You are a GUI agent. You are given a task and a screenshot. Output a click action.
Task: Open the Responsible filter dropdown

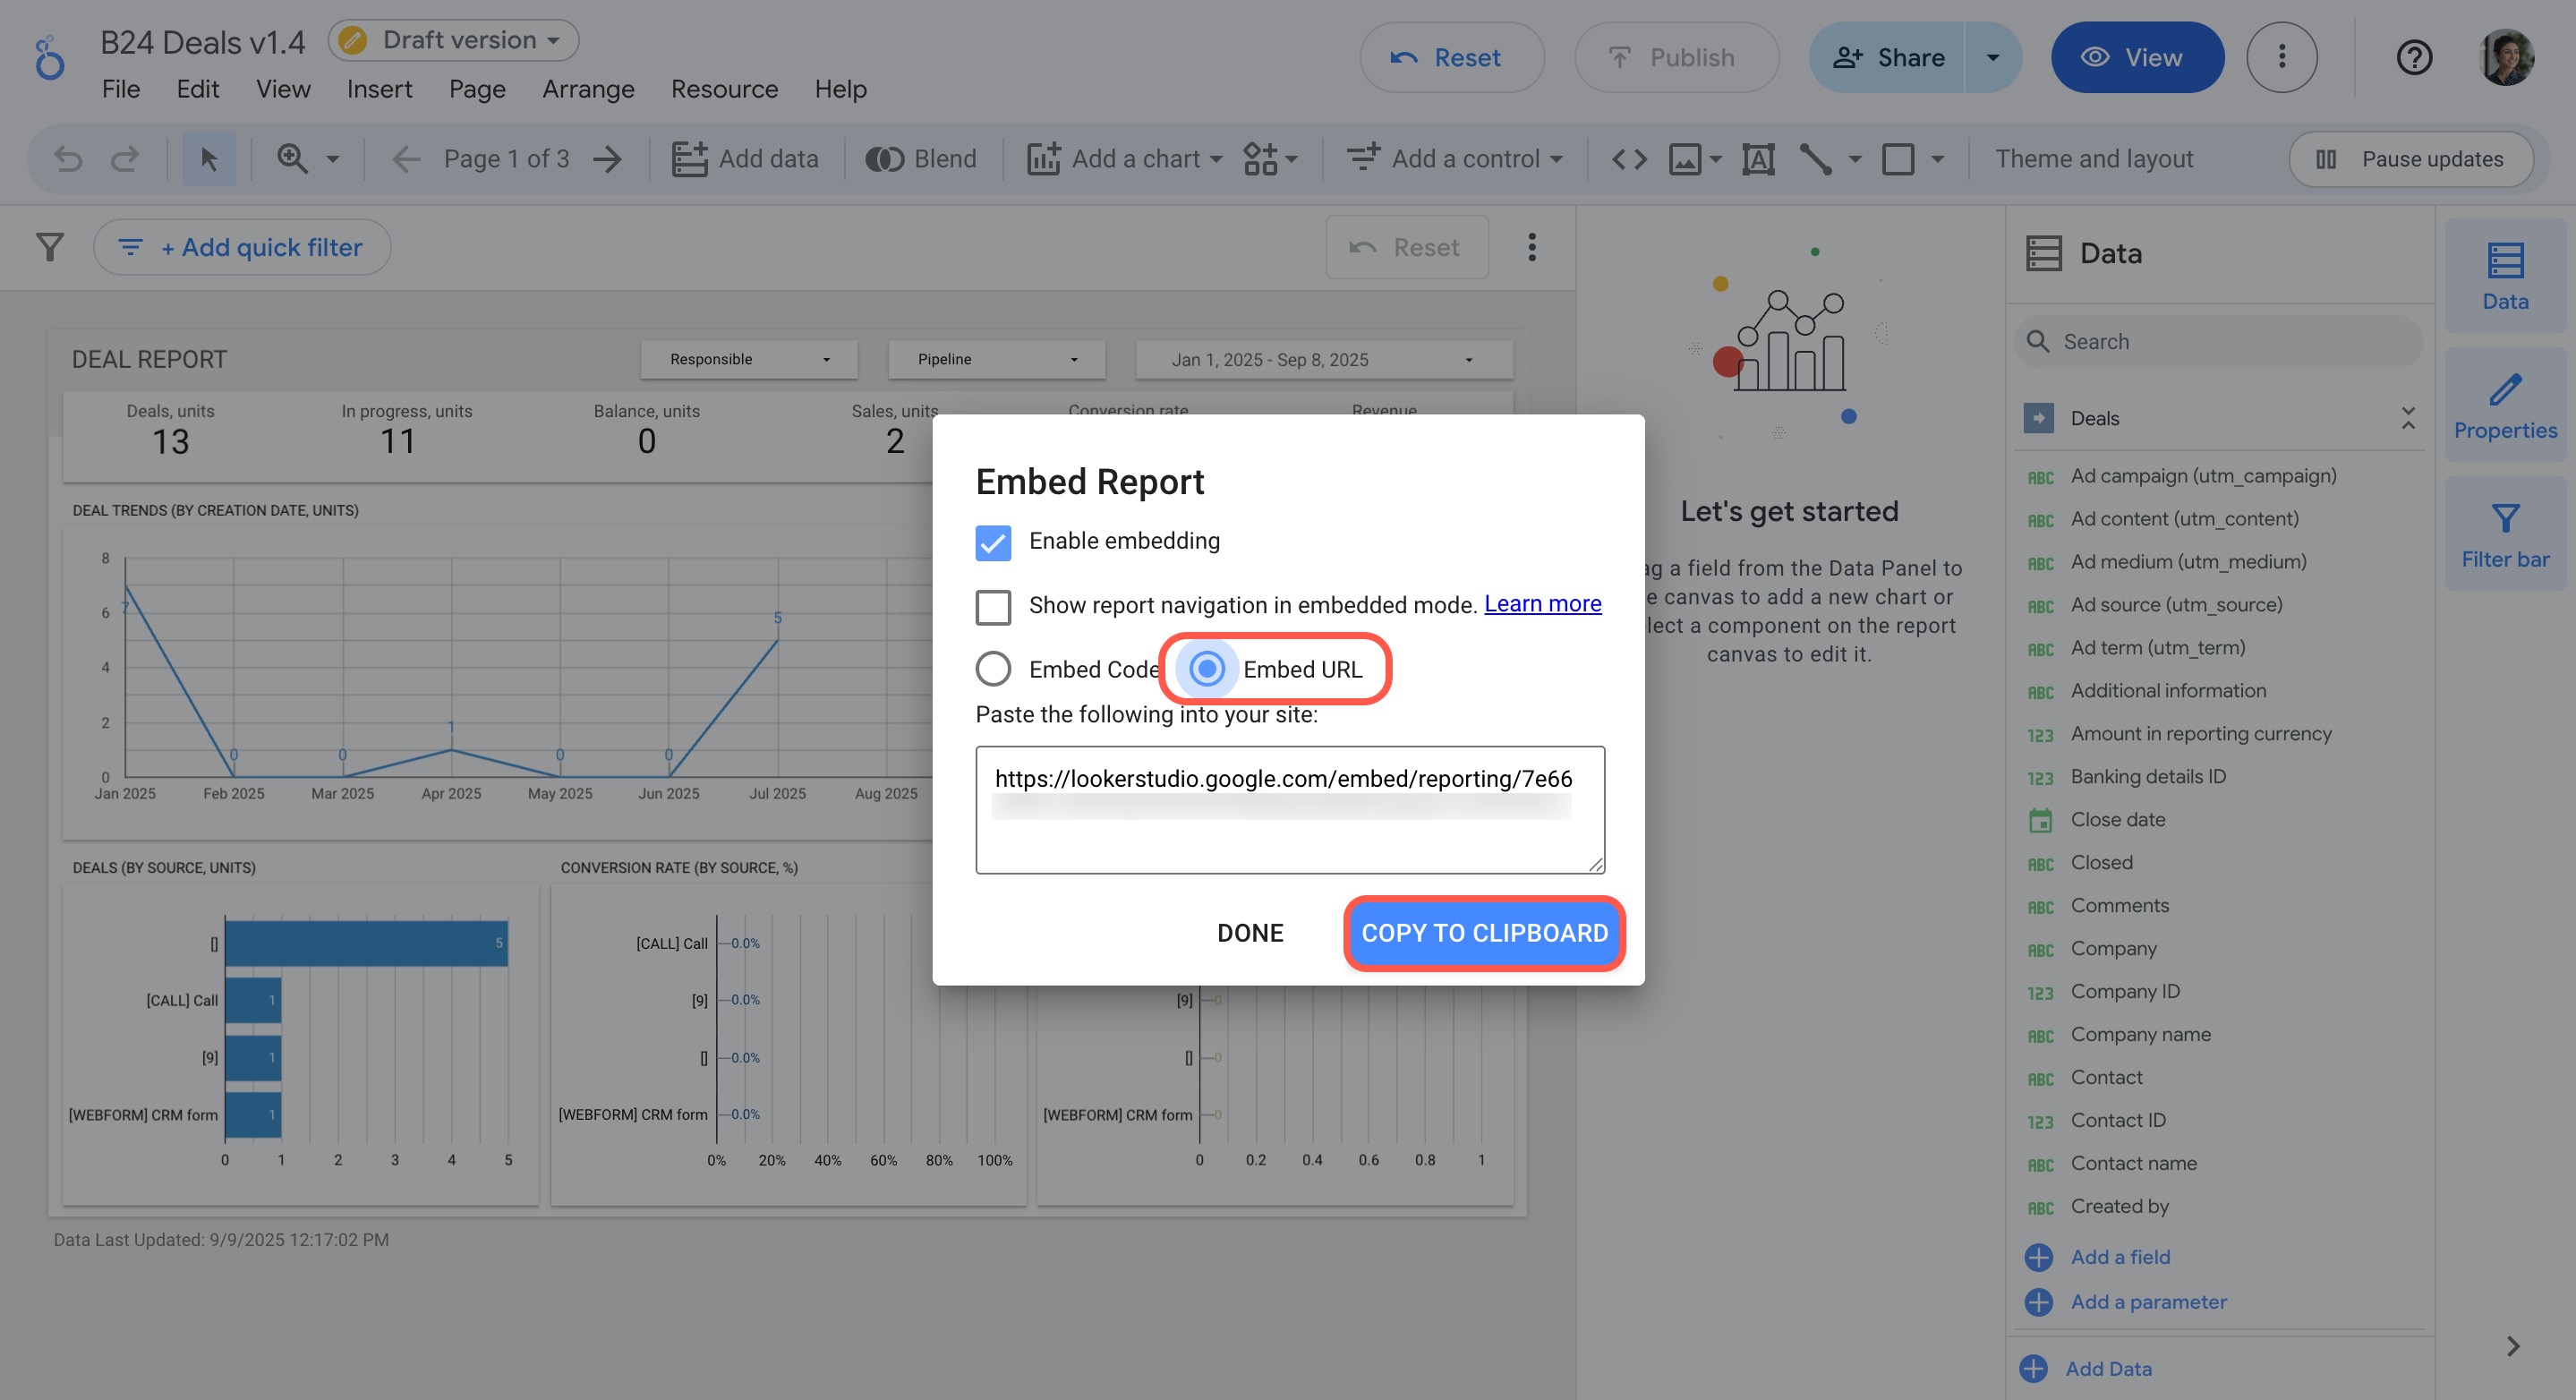click(x=749, y=359)
